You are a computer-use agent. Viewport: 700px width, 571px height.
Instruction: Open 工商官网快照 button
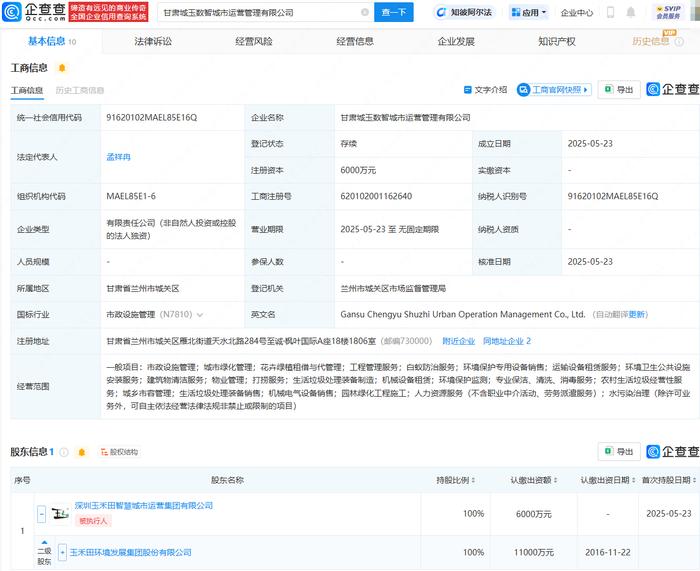554,90
